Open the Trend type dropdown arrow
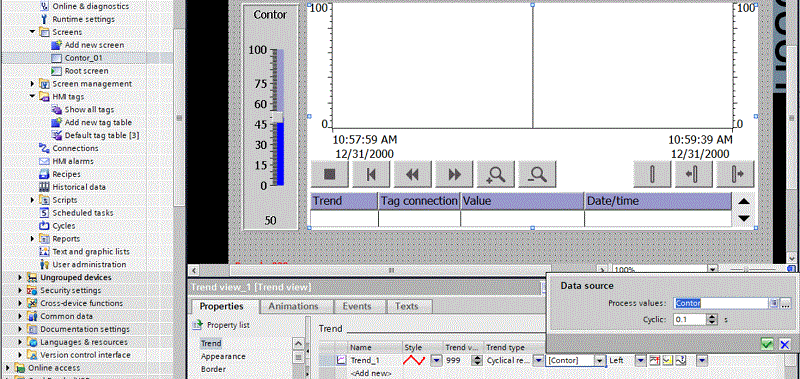The image size is (800, 379). click(x=538, y=360)
